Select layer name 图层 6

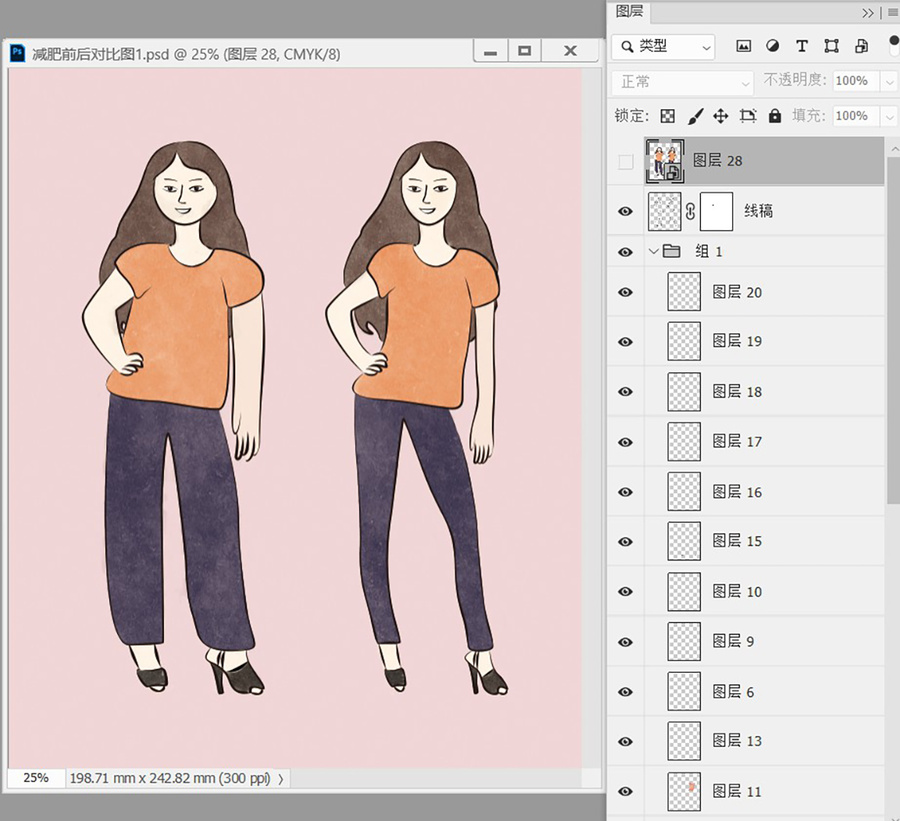(x=733, y=692)
